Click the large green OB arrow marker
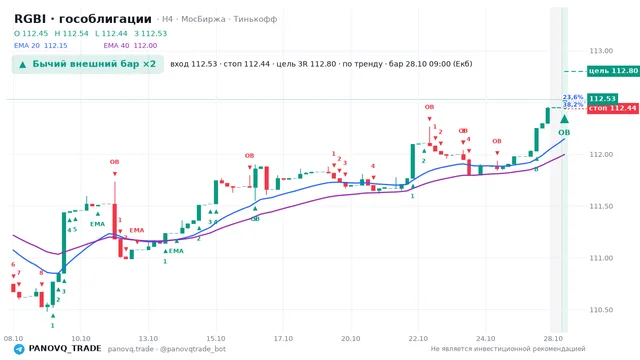 coord(564,119)
